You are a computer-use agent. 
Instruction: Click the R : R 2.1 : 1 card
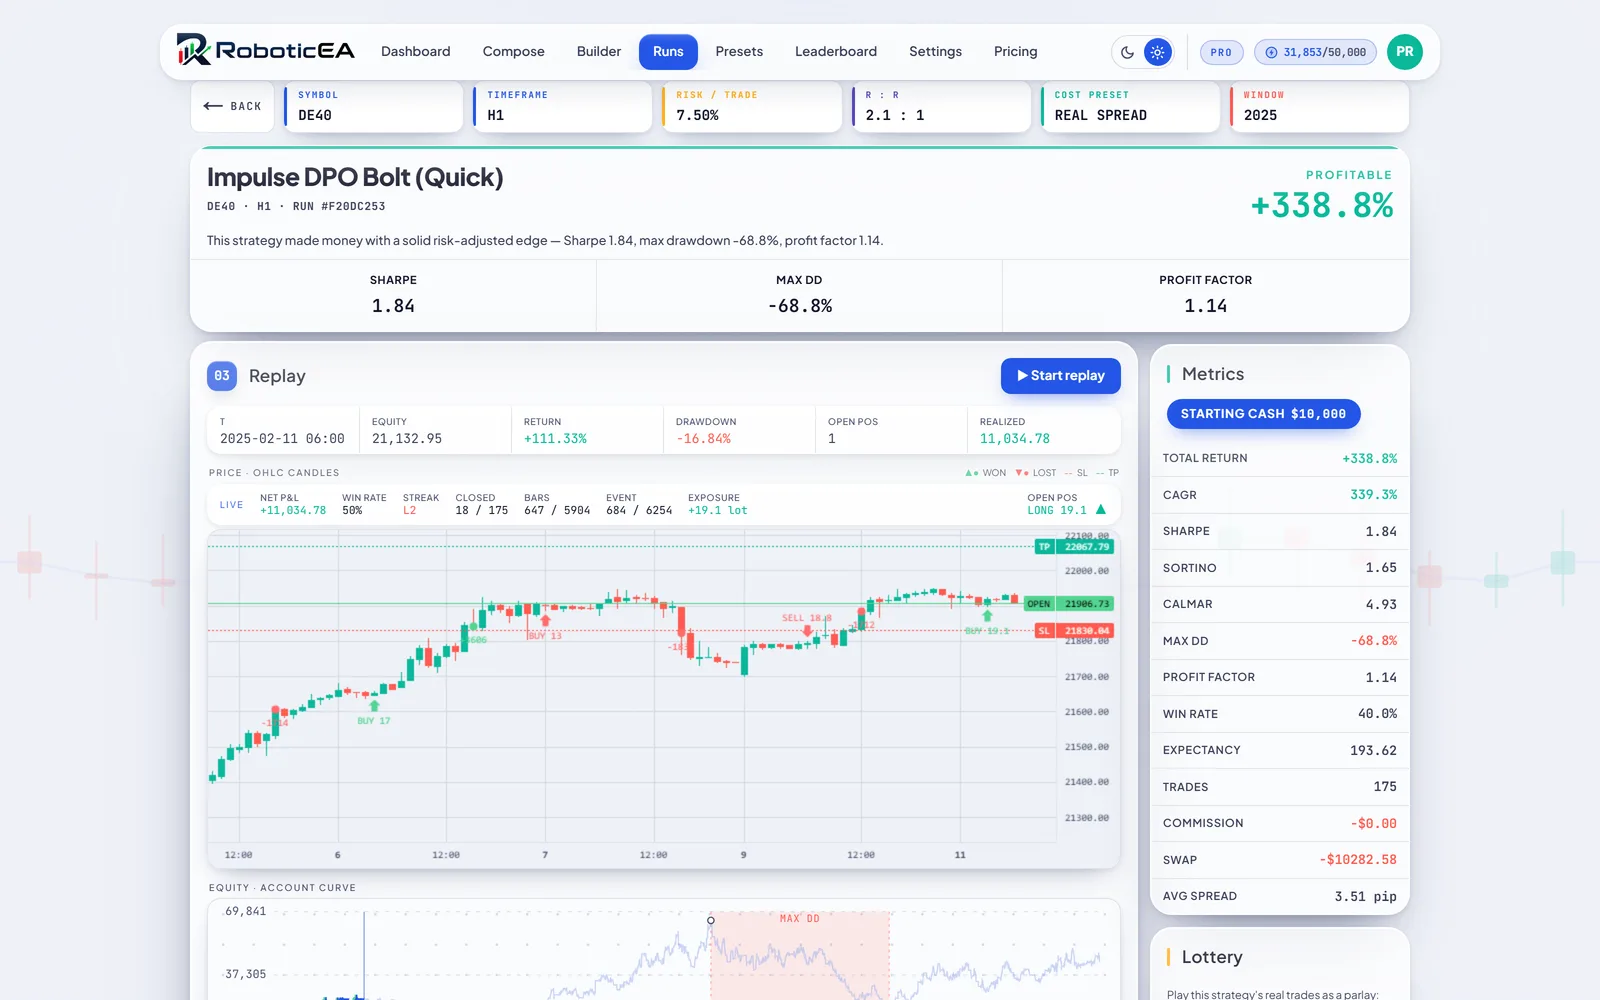940,106
